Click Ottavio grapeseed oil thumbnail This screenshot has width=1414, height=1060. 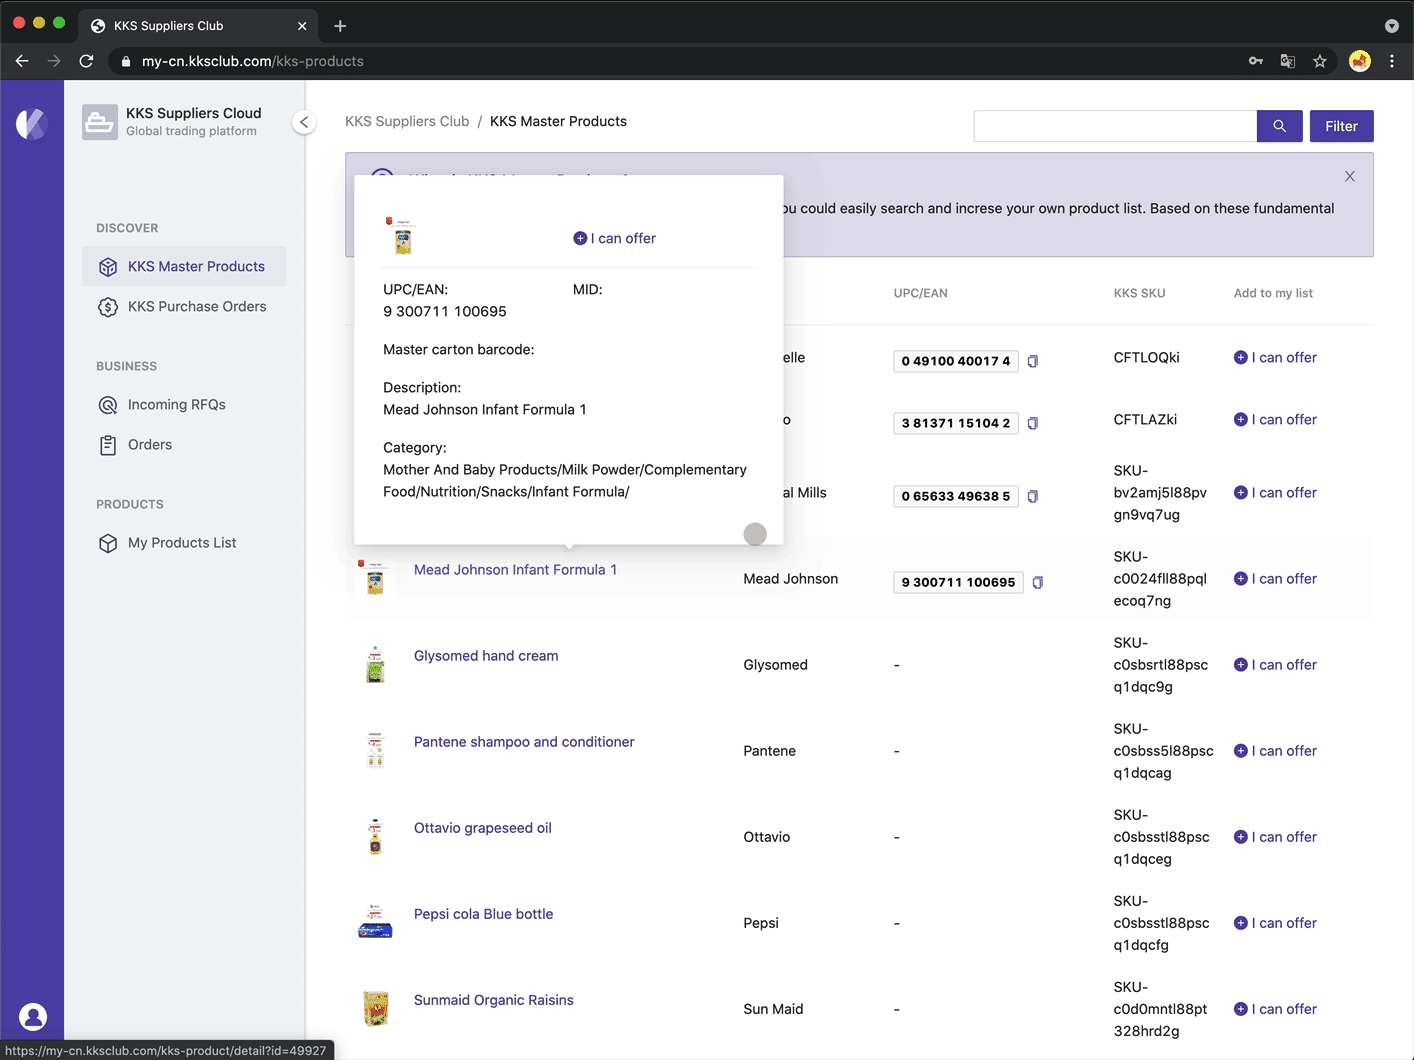[x=375, y=836]
